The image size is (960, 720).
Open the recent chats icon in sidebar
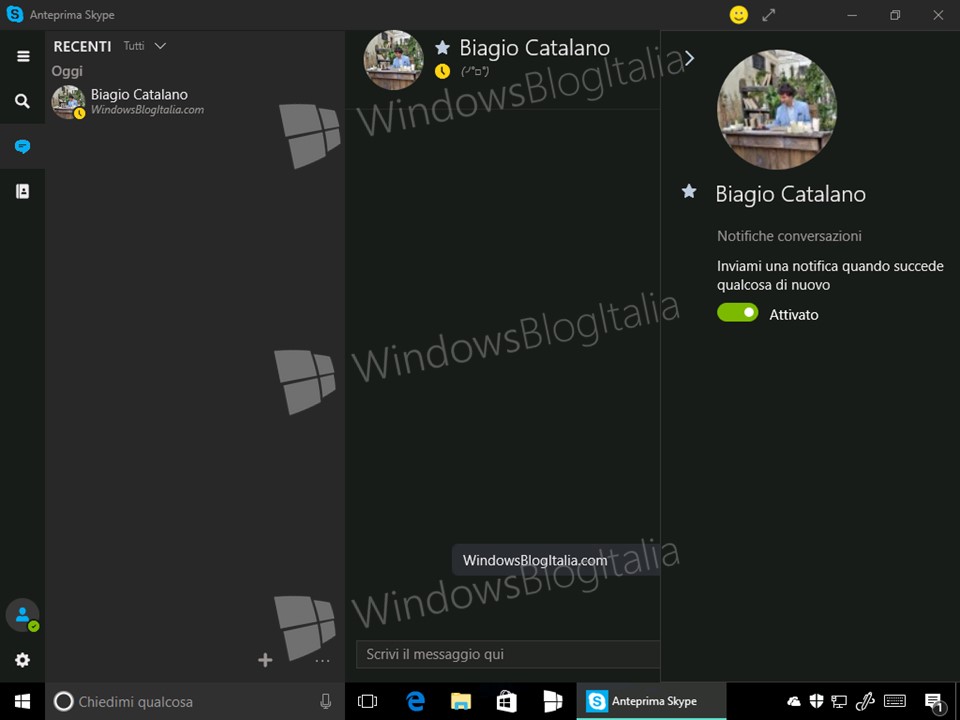coord(22,146)
